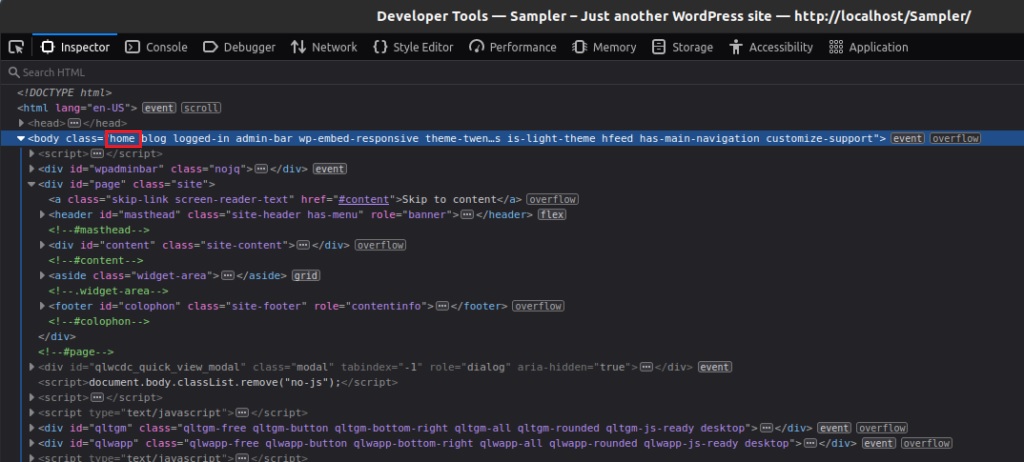1024x462 pixels.
Task: Click ellipsis in quick view modal div
Action: pyautogui.click(x=647, y=367)
